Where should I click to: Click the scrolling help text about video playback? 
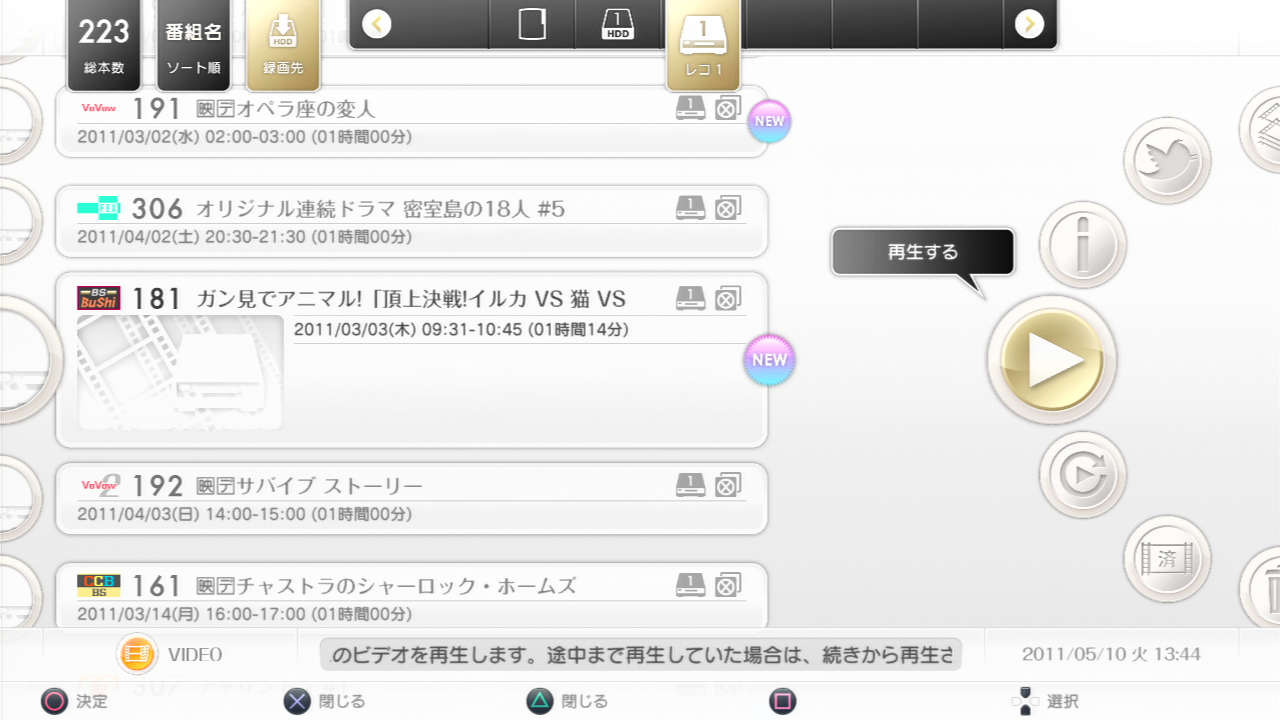[x=641, y=656]
